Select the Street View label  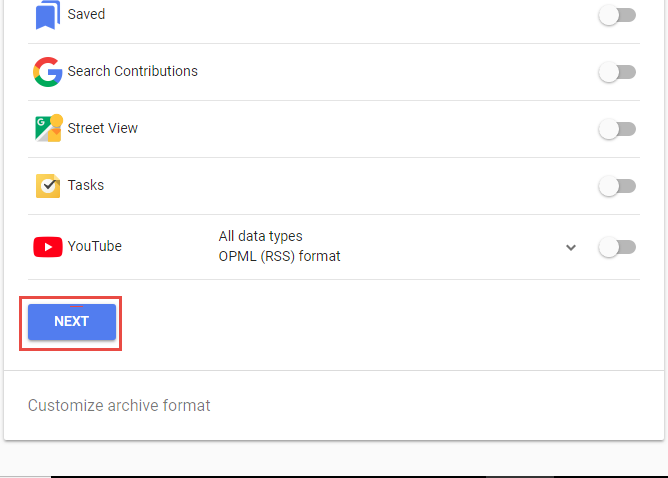[x=103, y=128]
